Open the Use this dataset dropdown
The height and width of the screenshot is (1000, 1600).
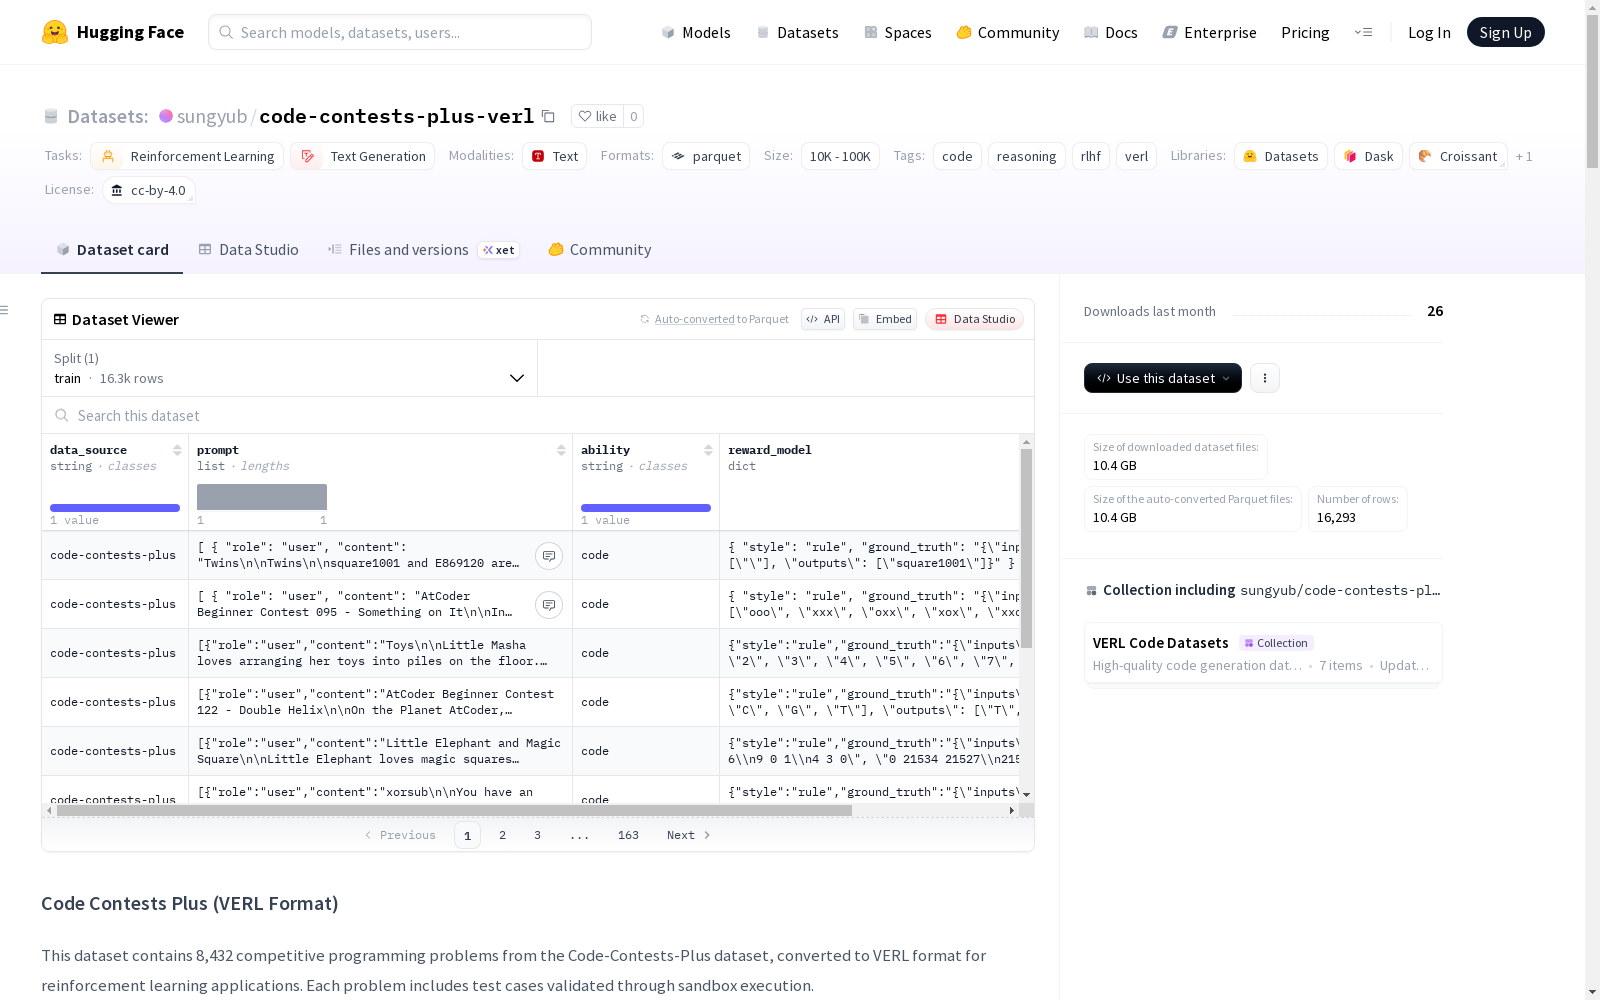[1163, 378]
